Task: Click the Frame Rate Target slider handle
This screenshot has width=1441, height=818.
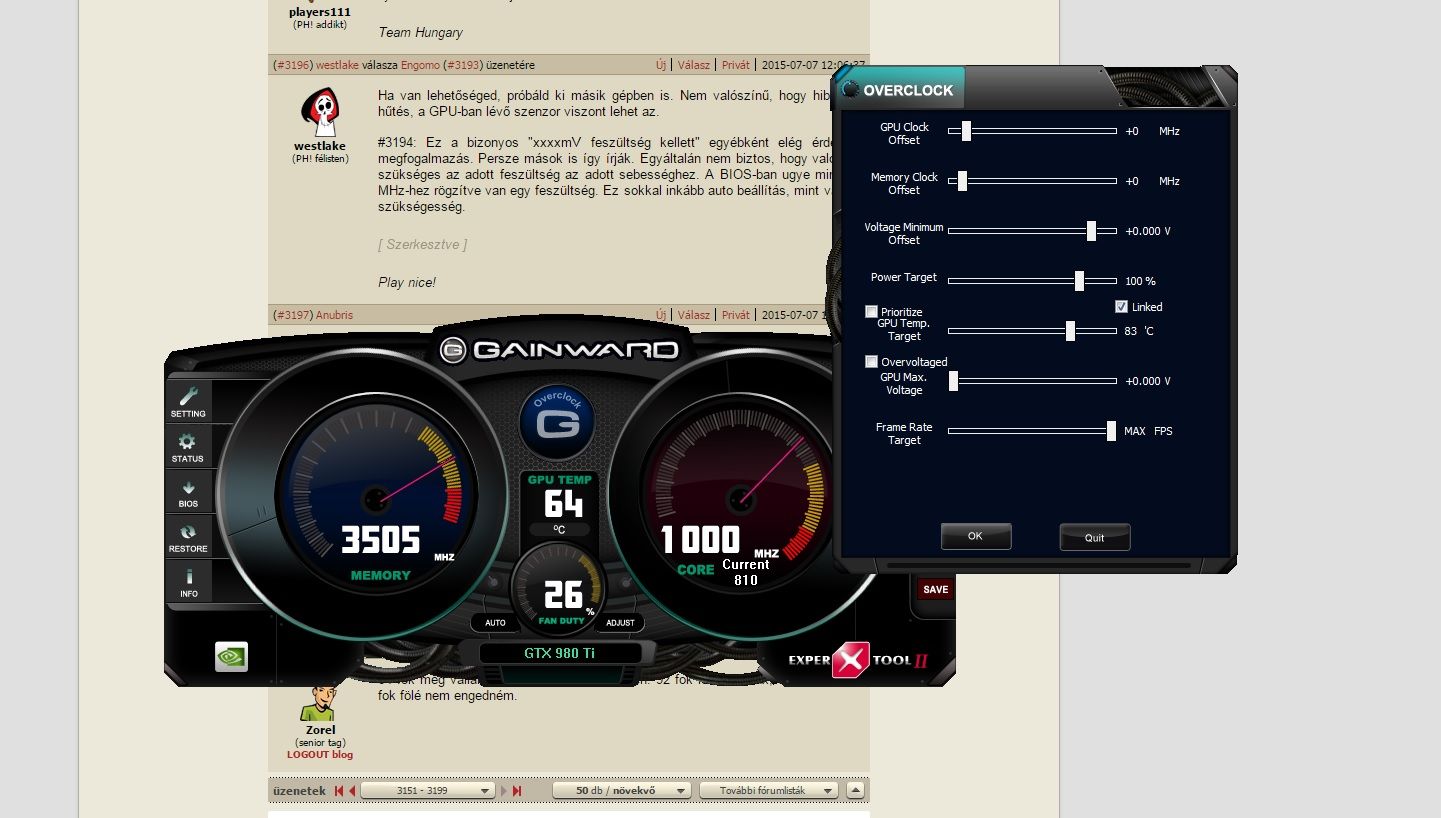Action: [1111, 431]
